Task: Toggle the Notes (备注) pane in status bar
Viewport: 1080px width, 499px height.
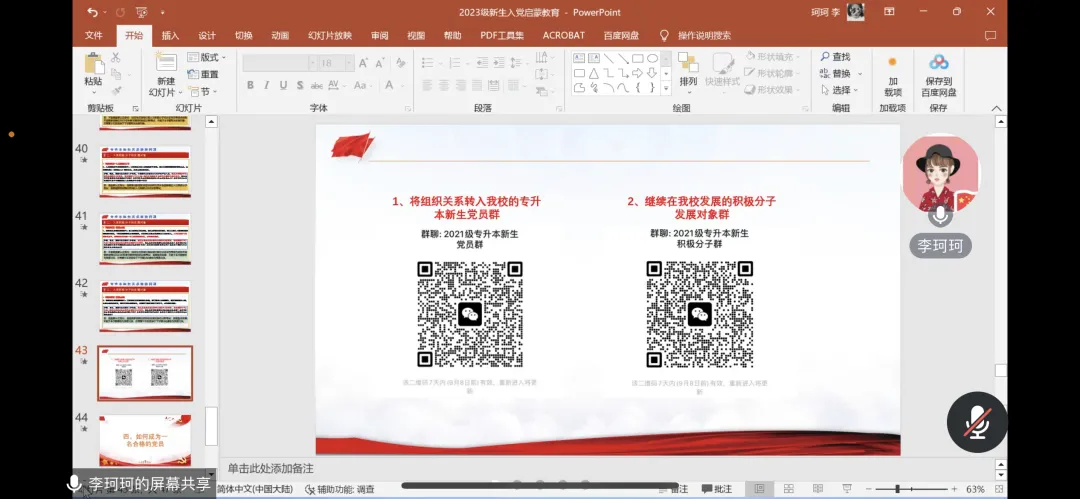Action: [676, 489]
